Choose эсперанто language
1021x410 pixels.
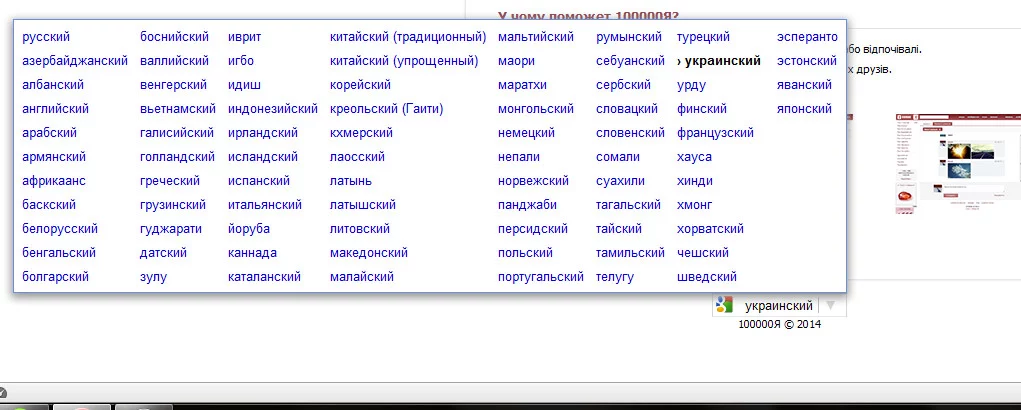(x=807, y=37)
